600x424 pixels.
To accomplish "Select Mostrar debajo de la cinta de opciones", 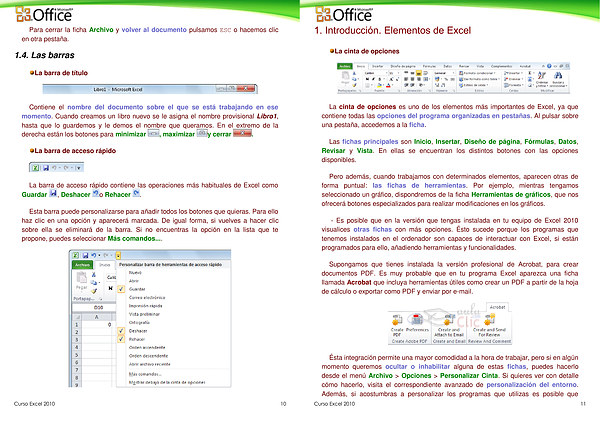I will [167, 382].
